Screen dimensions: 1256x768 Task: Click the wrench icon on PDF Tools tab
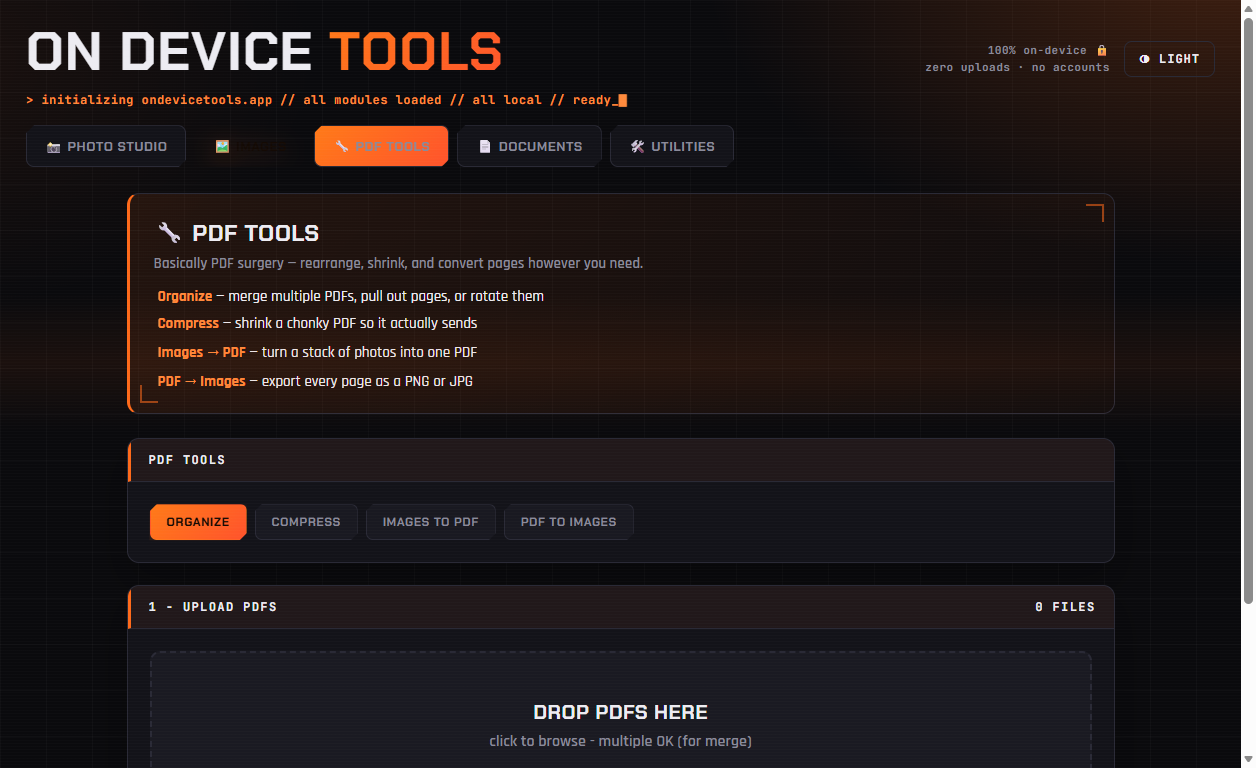tap(342, 146)
